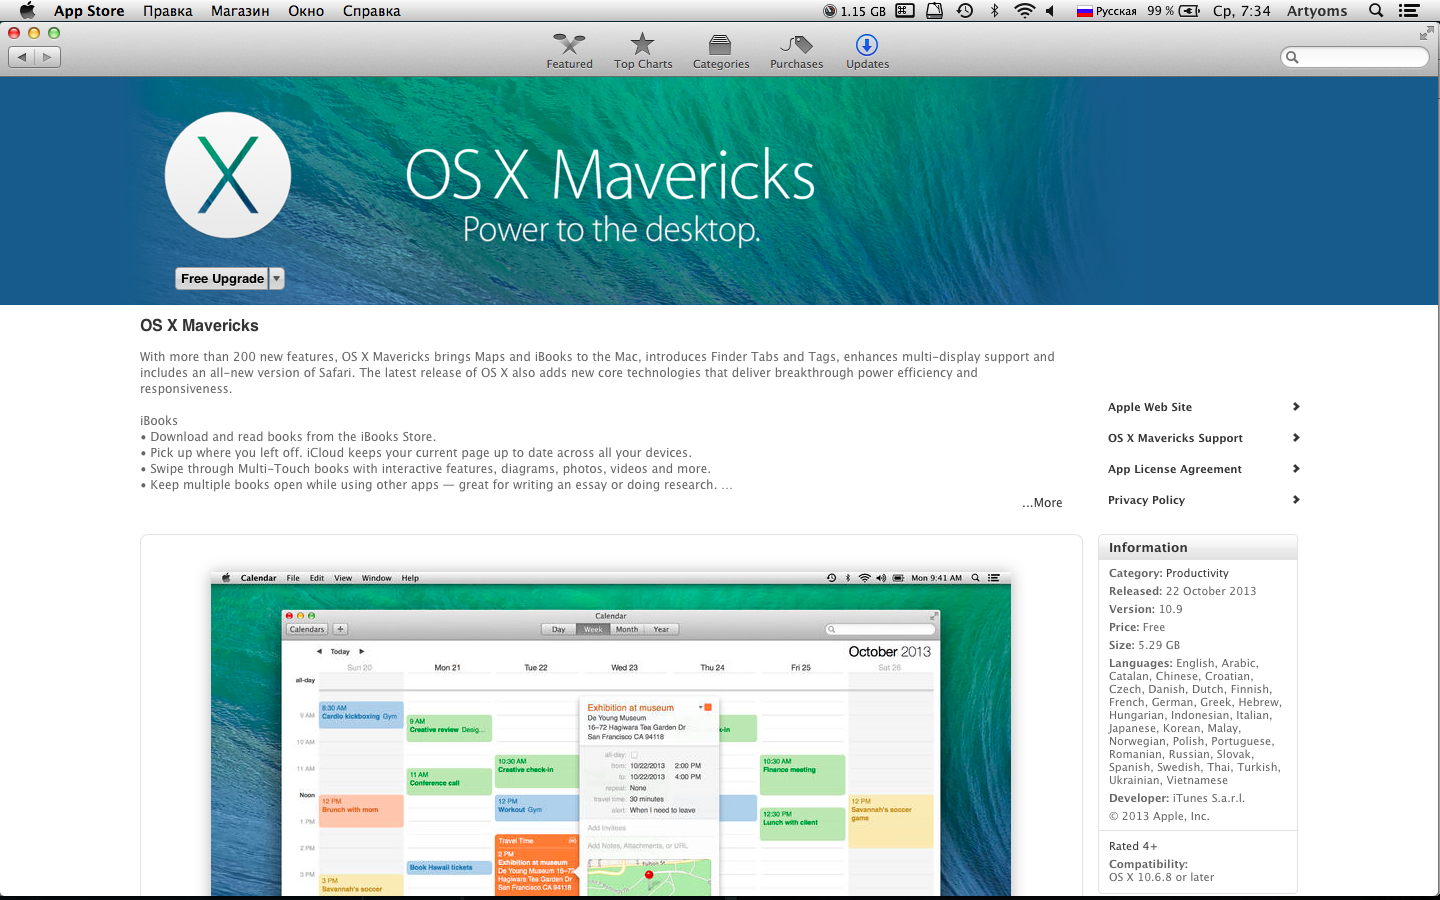
Task: Click the OS X Mavericks title heading
Action: click(199, 326)
